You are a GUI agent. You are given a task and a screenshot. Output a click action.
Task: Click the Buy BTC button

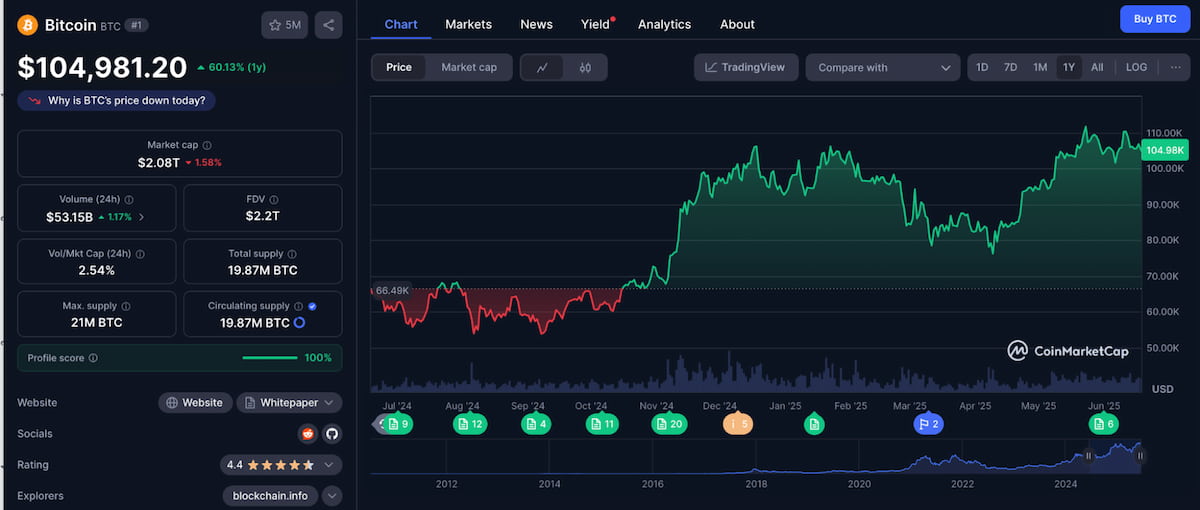coord(1155,19)
